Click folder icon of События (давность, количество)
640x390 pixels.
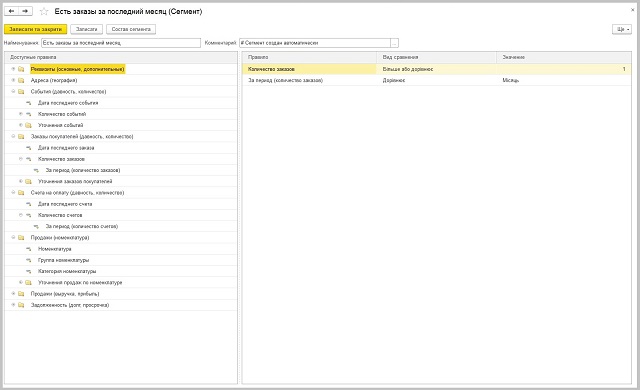tap(21, 92)
